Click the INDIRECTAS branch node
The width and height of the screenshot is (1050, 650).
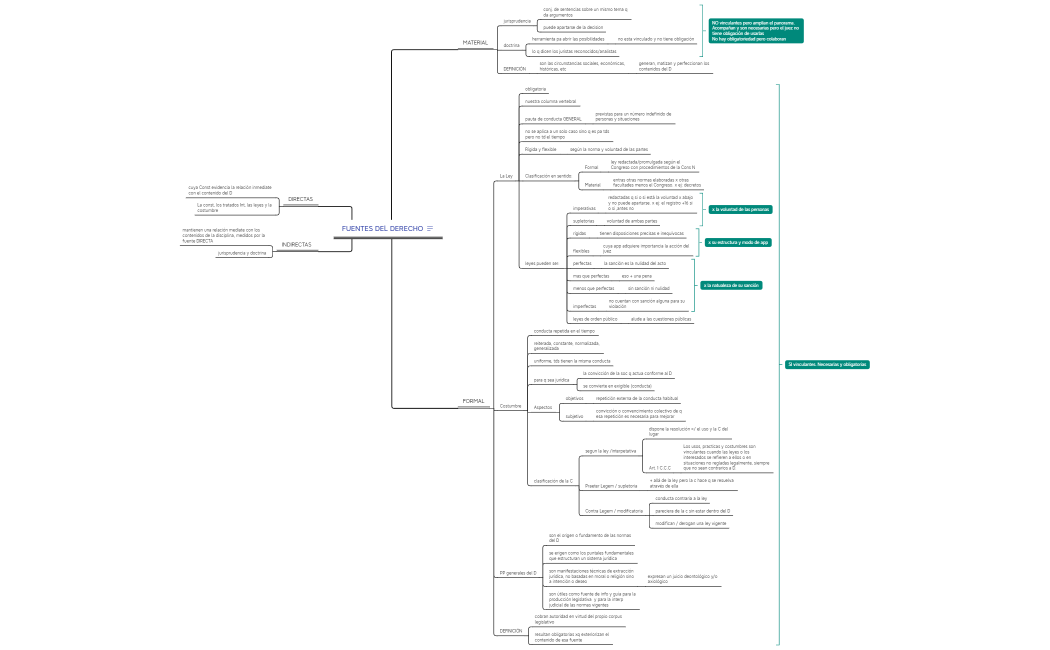(295, 244)
